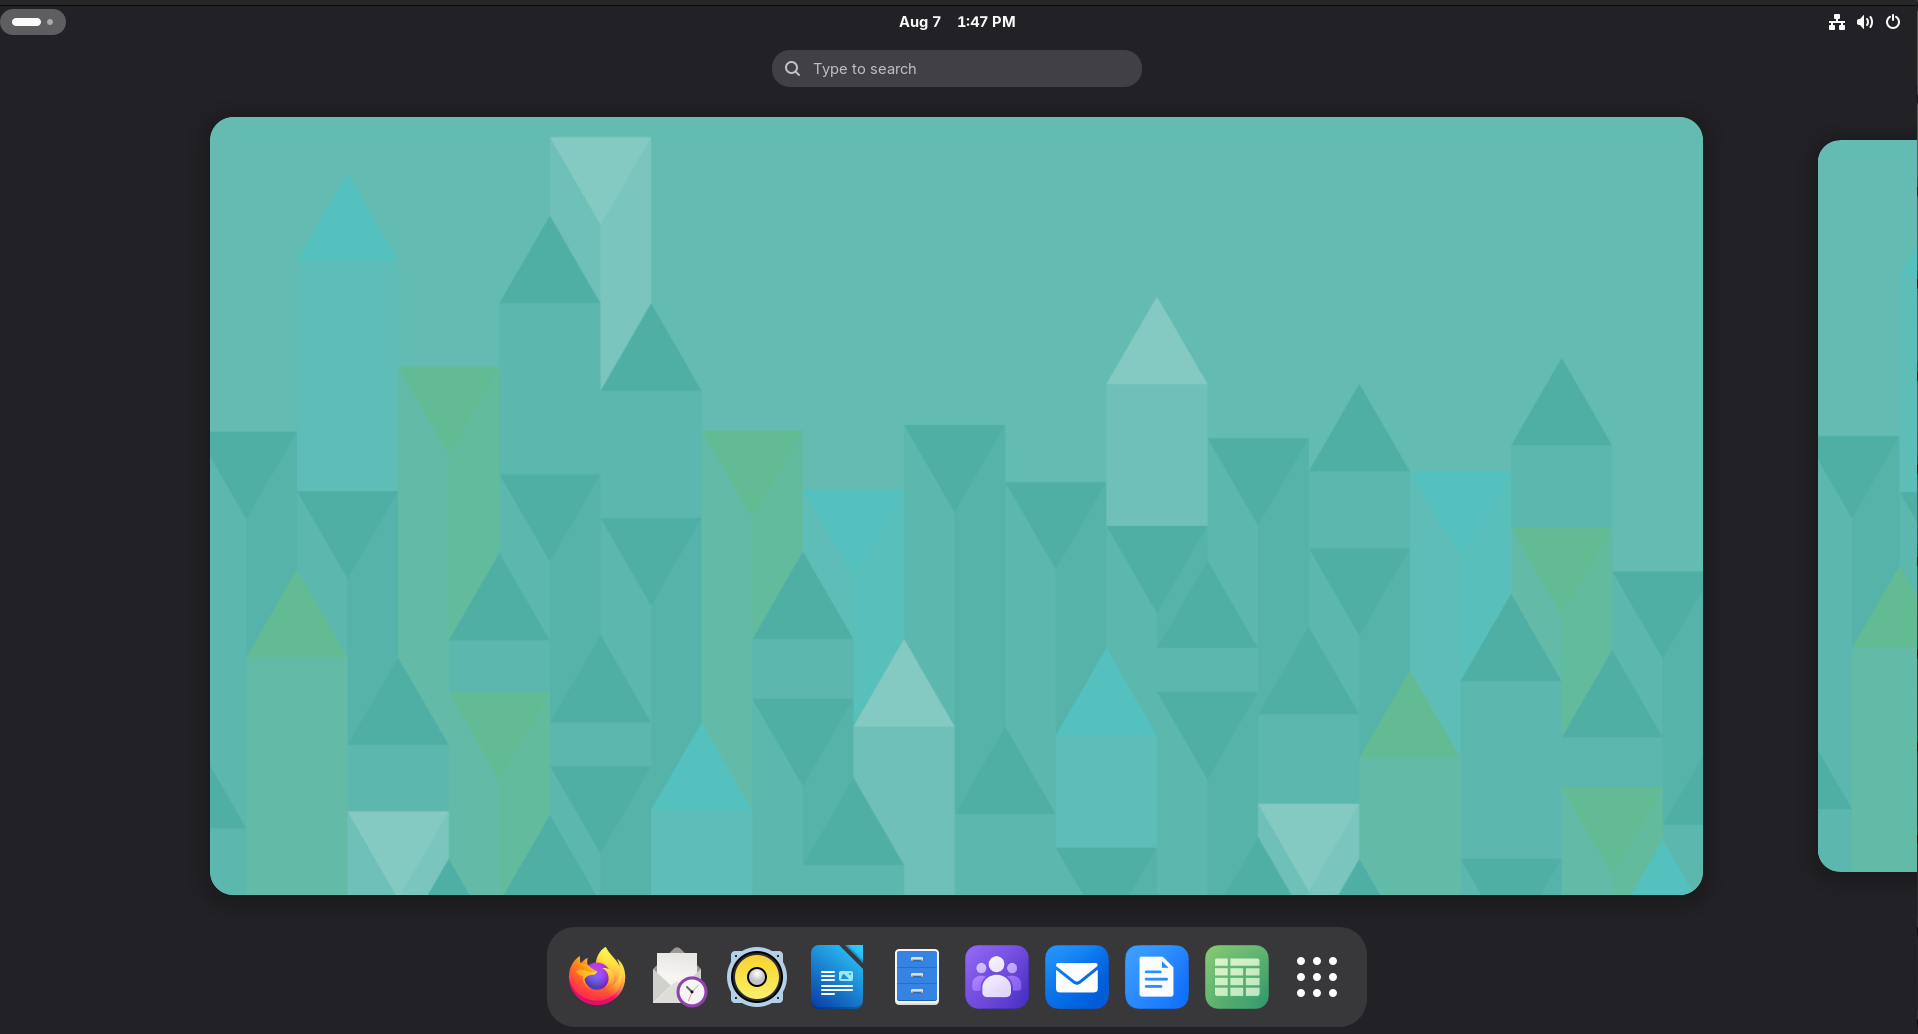The width and height of the screenshot is (1918, 1034).
Task: Launch LibreOffice Writer from the dash
Action: click(x=837, y=977)
